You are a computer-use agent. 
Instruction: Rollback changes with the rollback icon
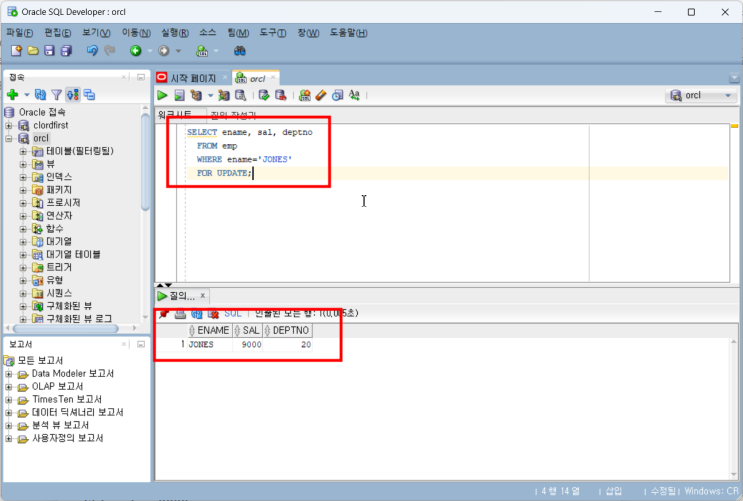click(x=281, y=95)
